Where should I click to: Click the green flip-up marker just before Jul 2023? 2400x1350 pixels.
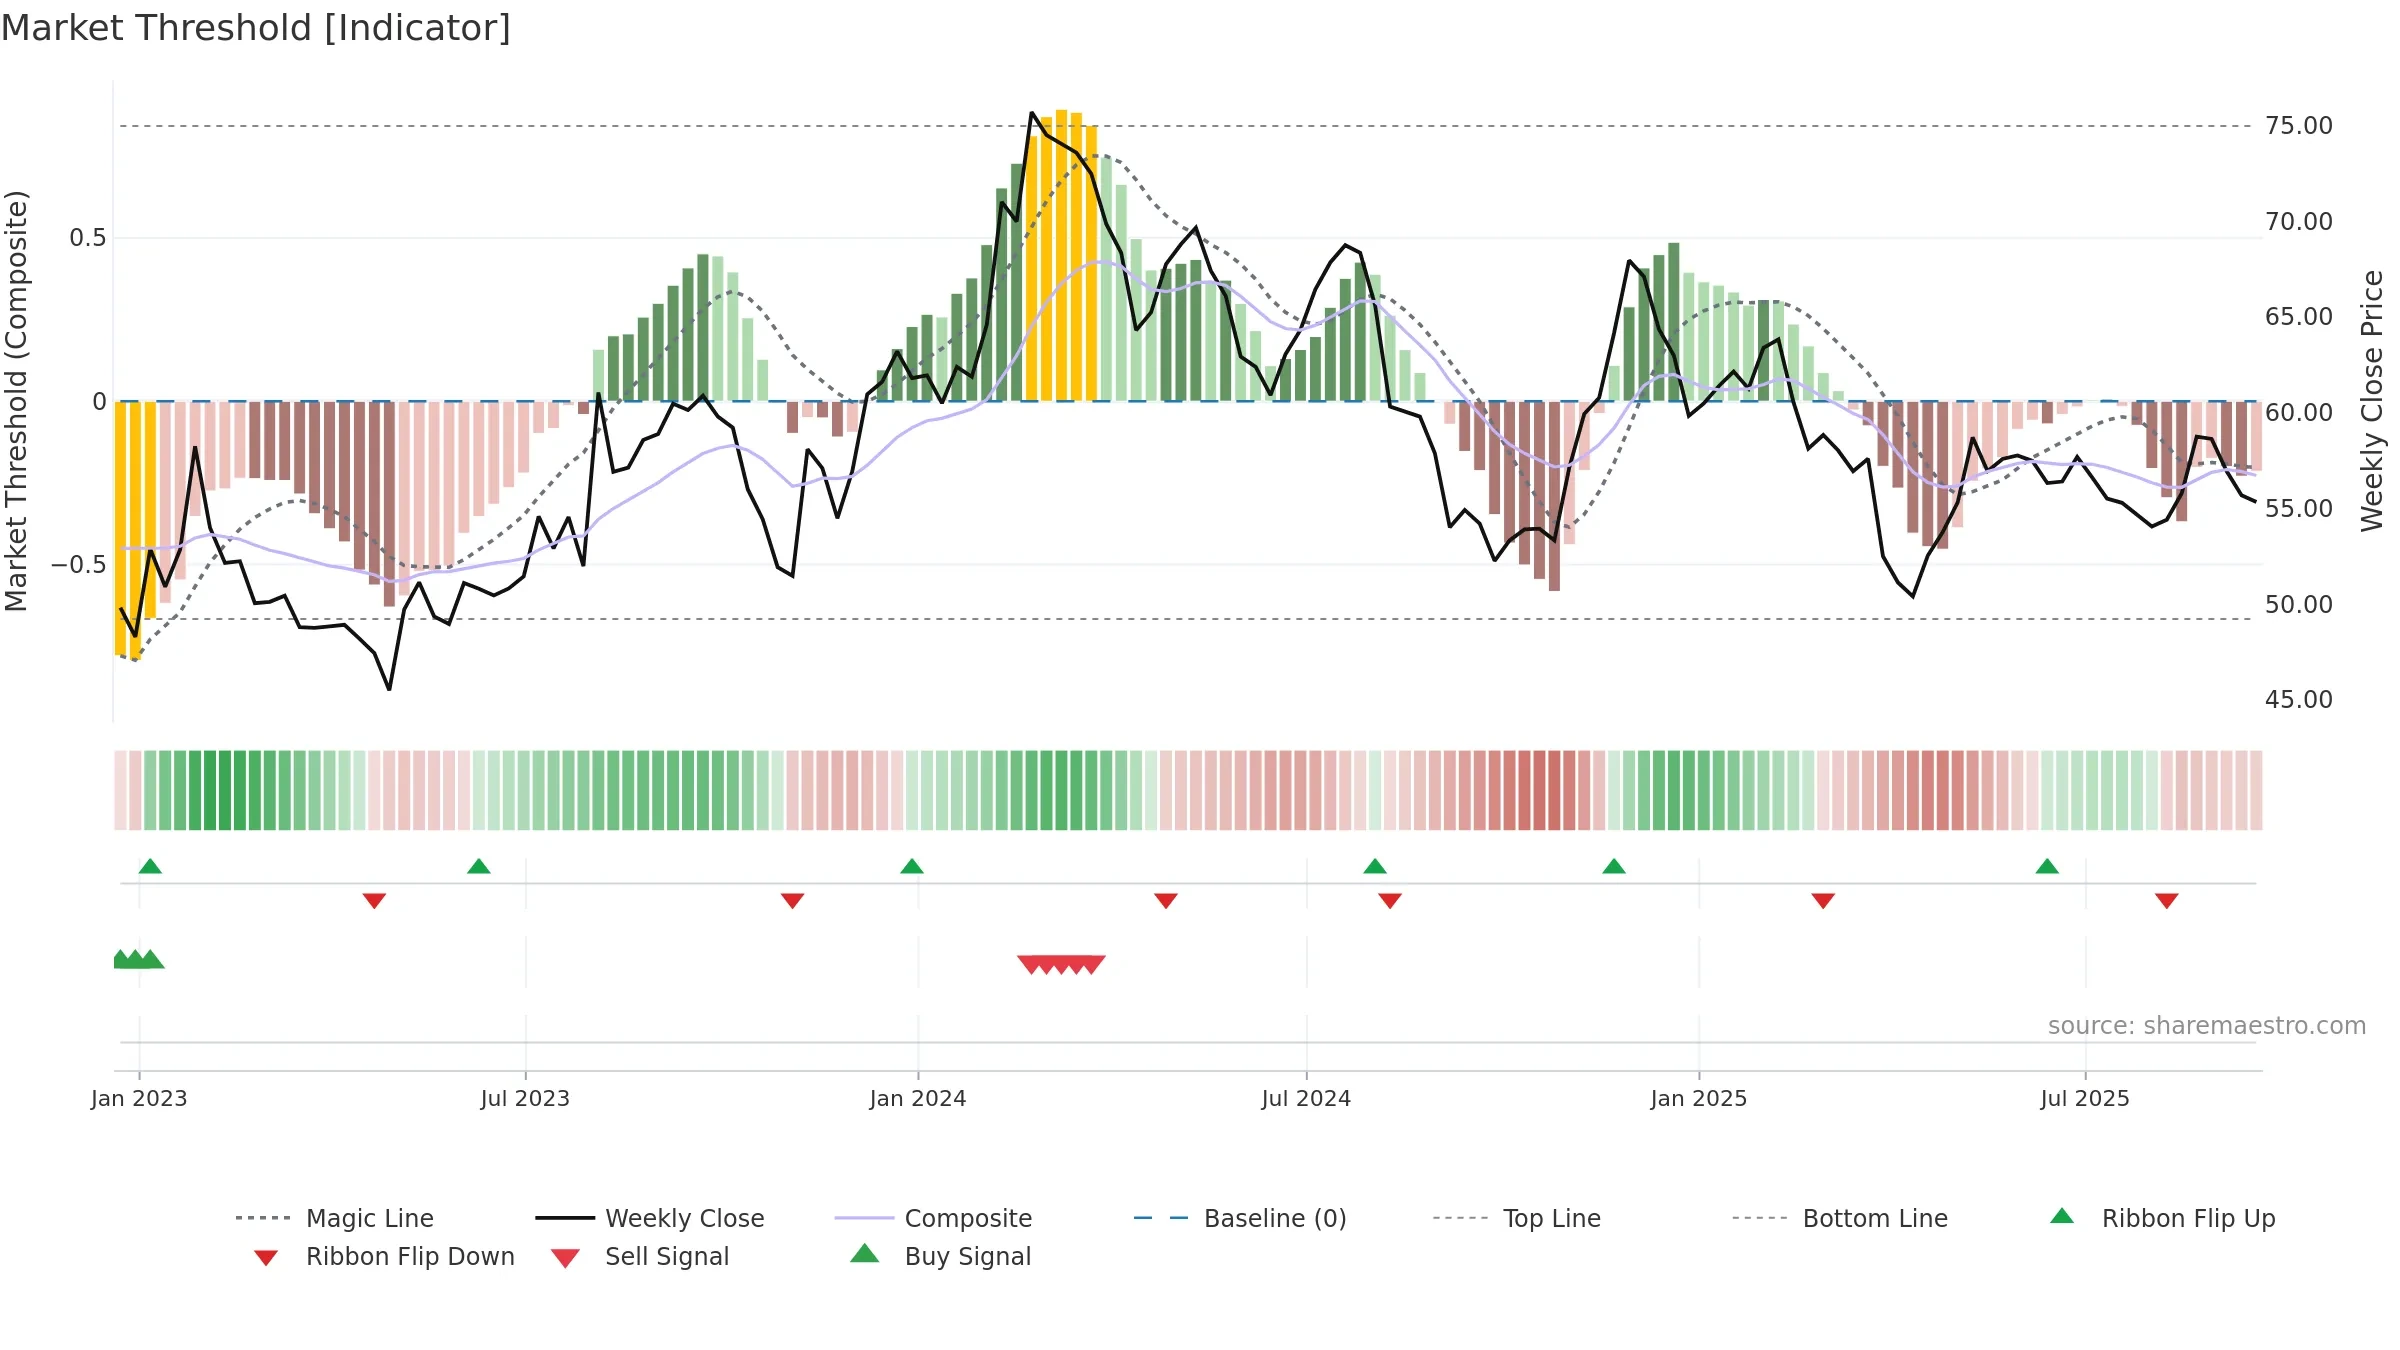(x=479, y=866)
